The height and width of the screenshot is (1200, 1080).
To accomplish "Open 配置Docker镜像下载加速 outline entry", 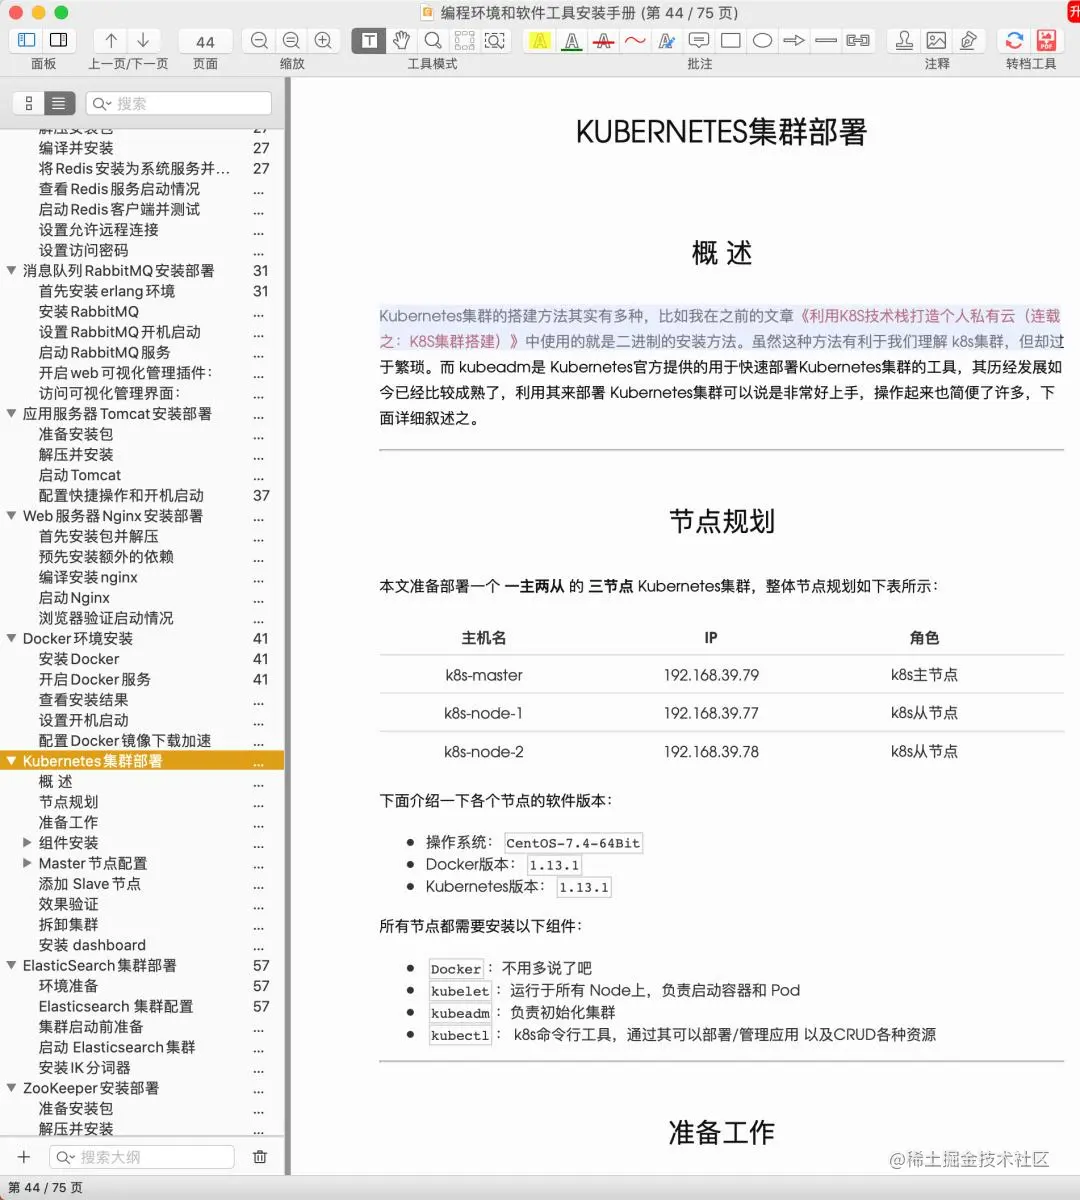I will pos(125,741).
